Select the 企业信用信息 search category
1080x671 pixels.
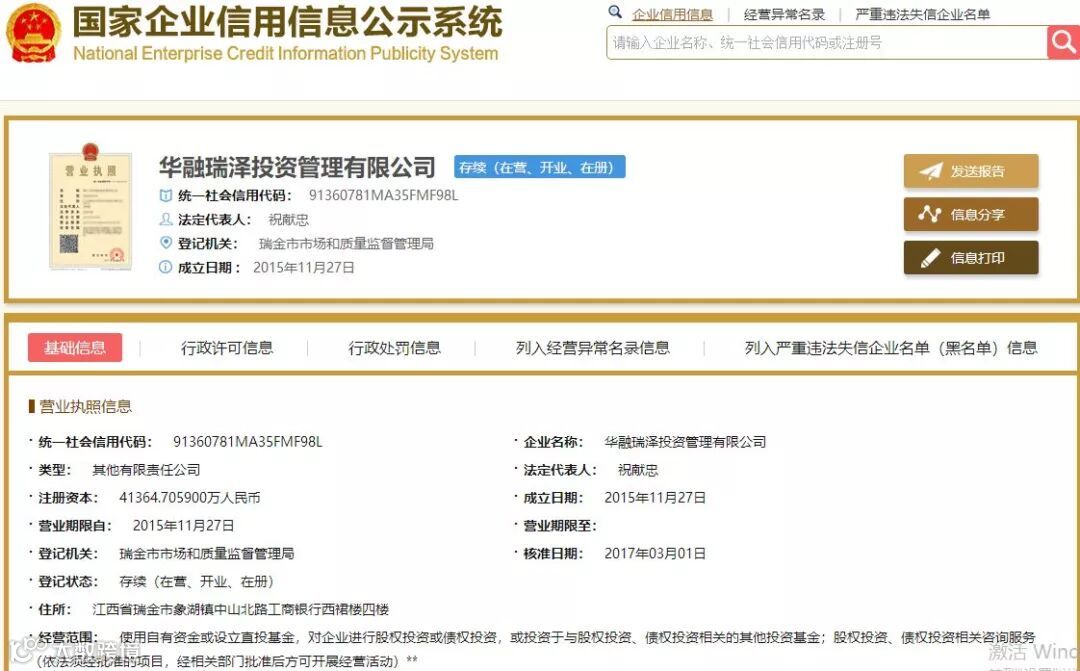(672, 14)
